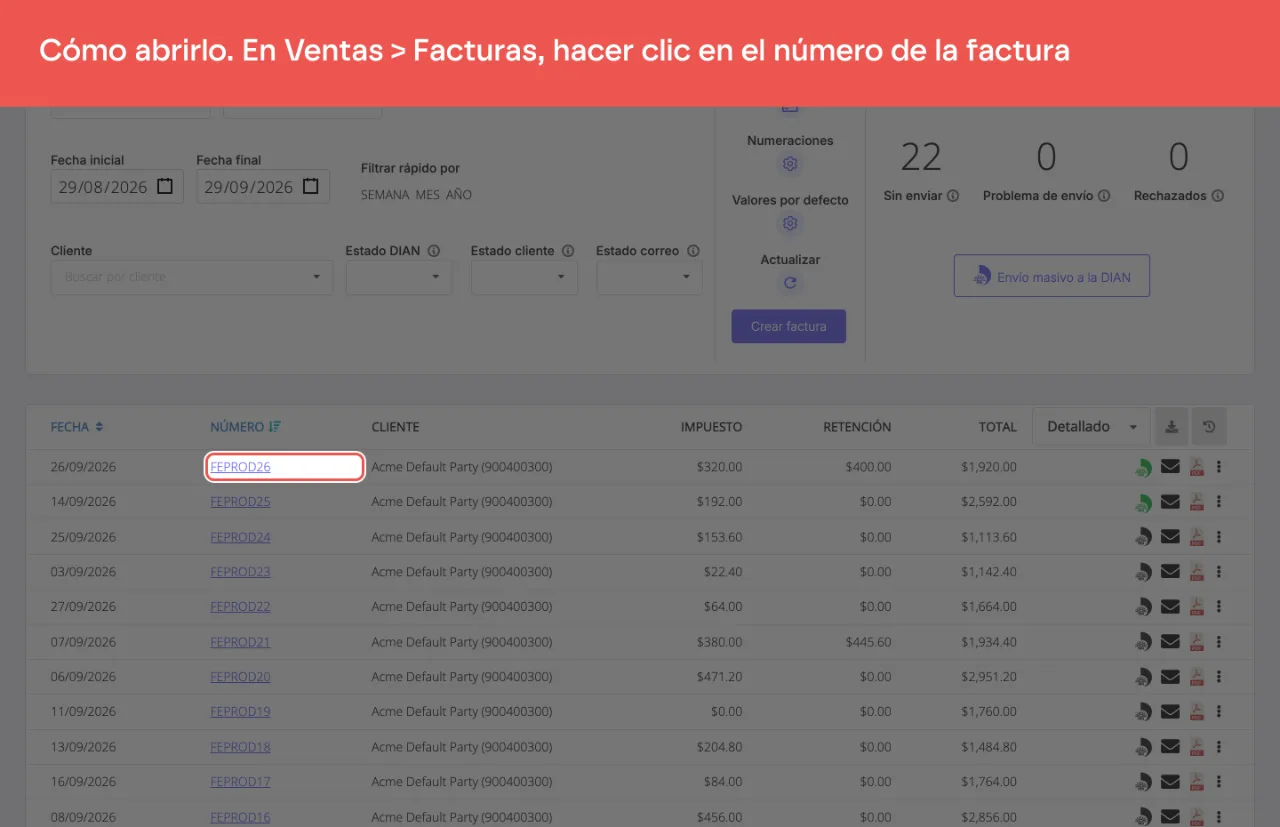Sort by the NÚMERO column header
The width and height of the screenshot is (1280, 827).
click(x=246, y=427)
